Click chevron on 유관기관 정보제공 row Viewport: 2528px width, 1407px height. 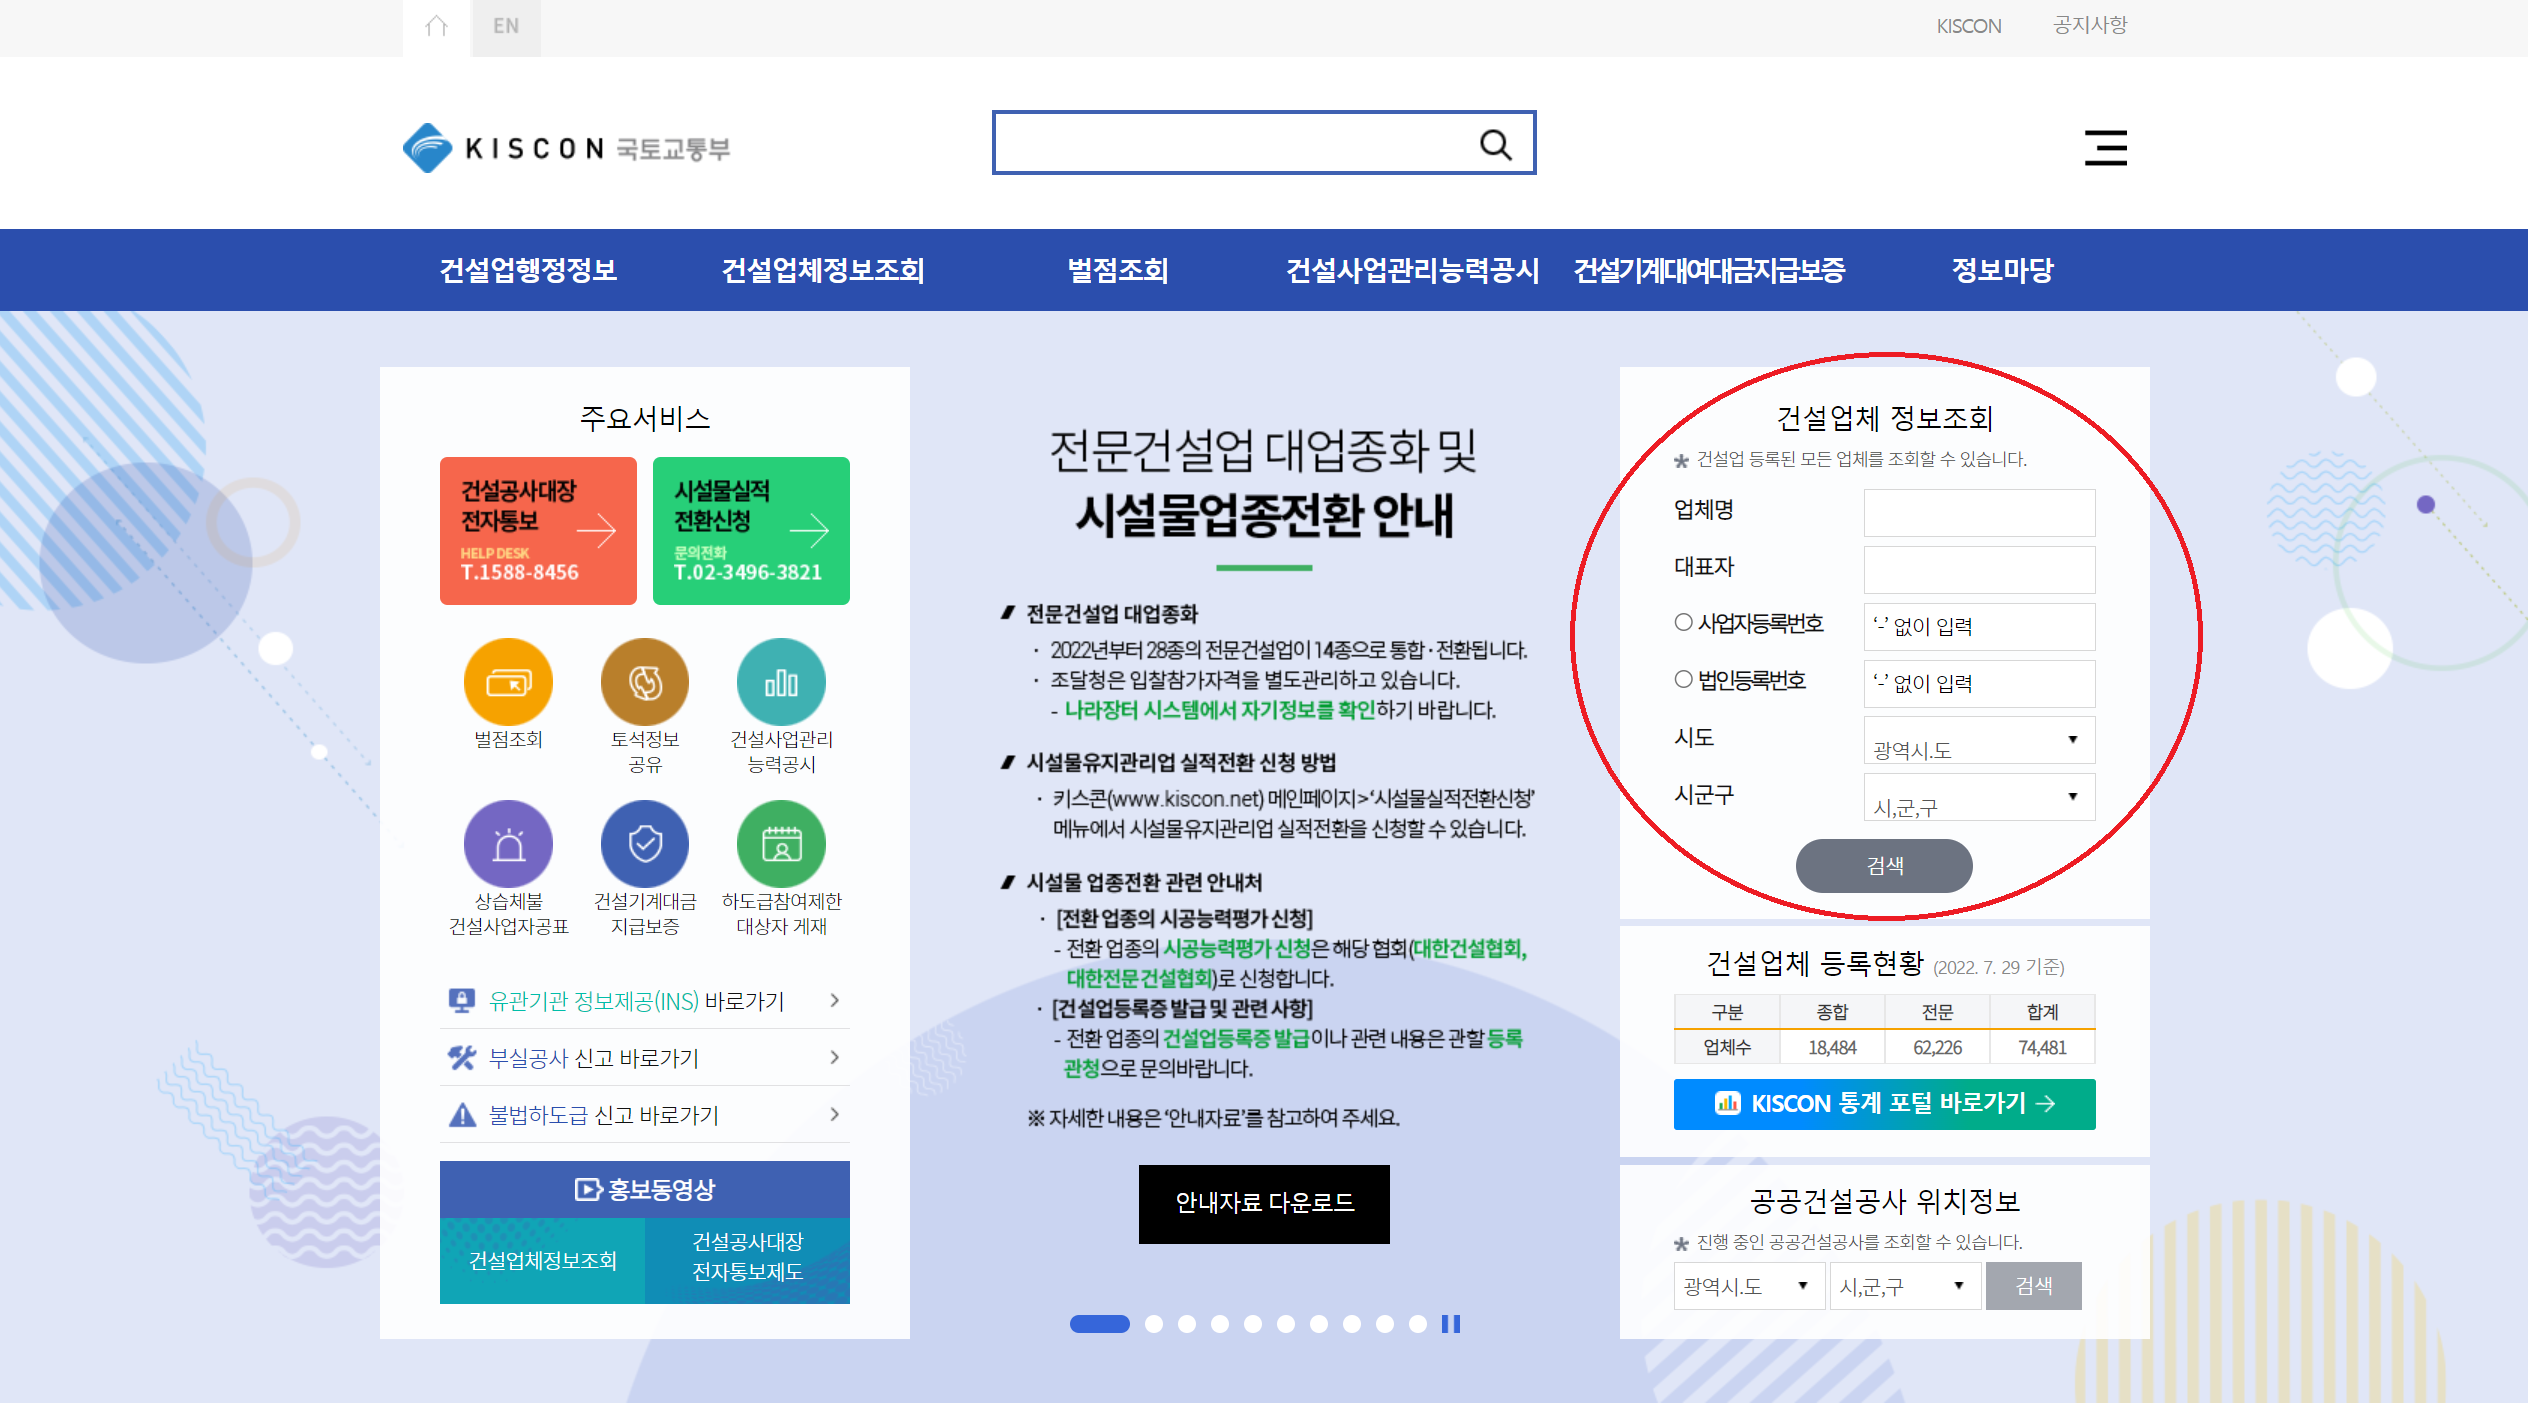835,1000
